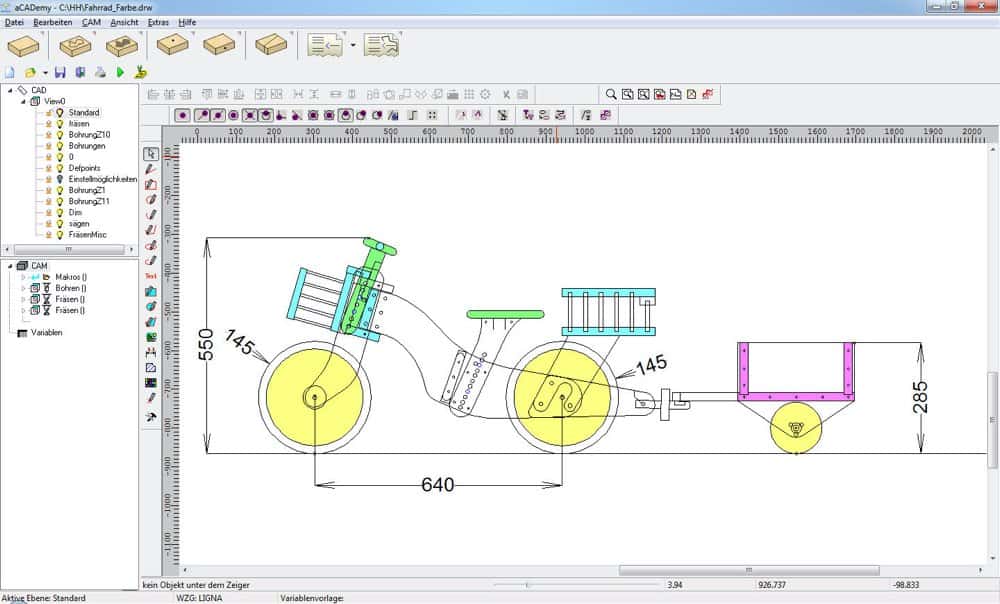
Task: Click the canvas horizontal scrollbar thumb
Action: (749, 570)
